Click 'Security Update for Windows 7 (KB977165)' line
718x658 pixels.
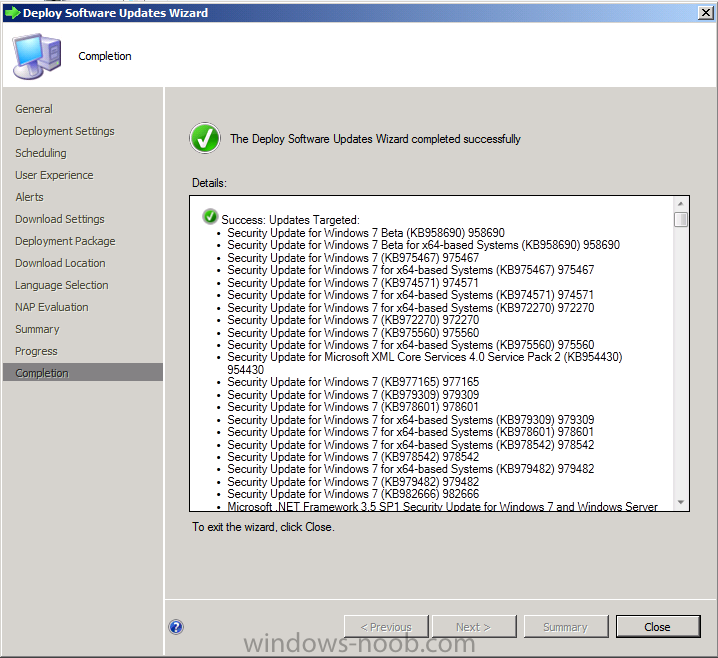pos(353,382)
